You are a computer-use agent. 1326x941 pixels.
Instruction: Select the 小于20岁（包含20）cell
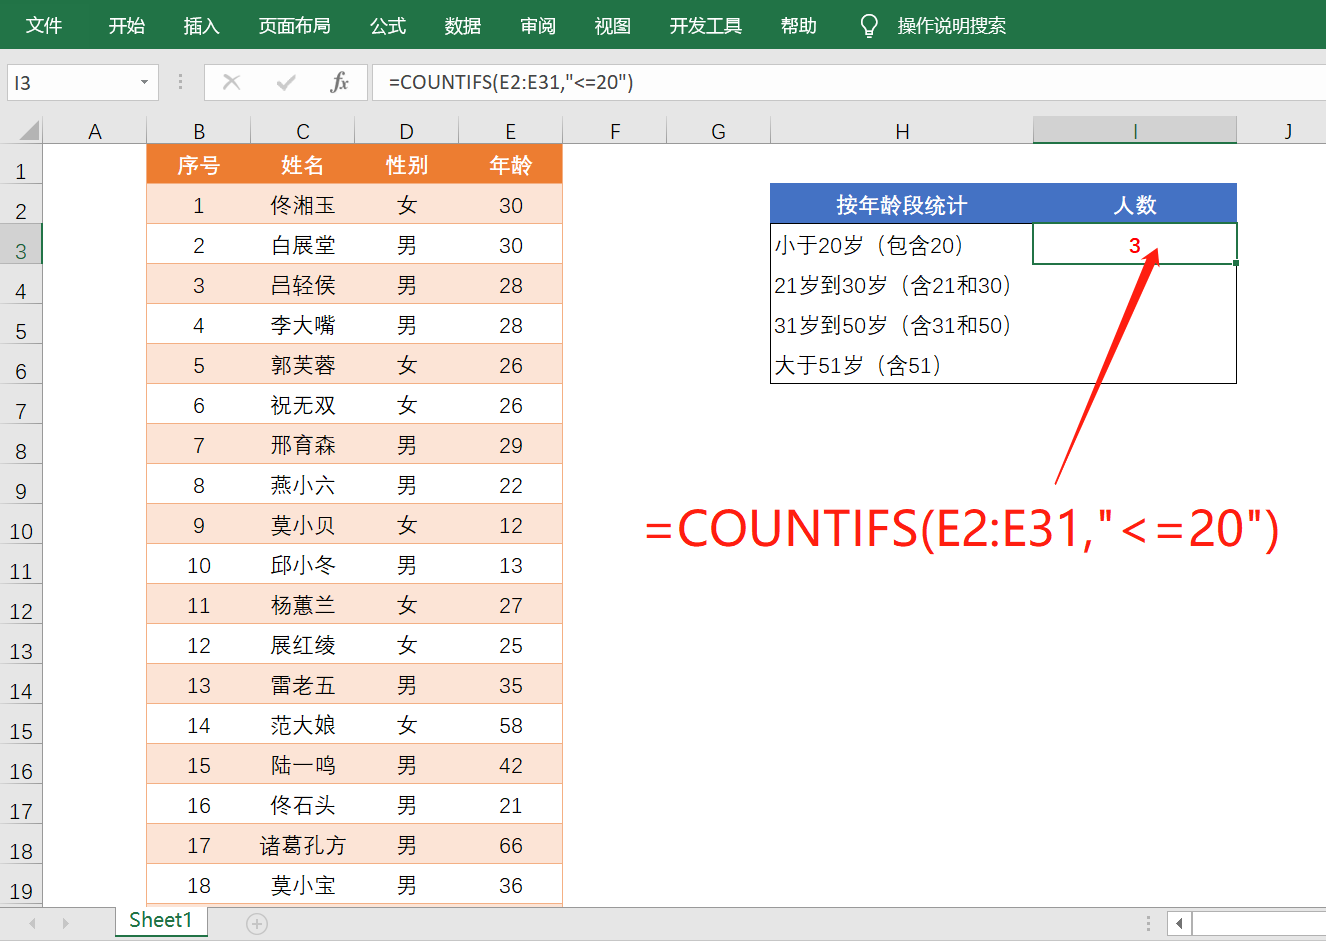pos(902,245)
